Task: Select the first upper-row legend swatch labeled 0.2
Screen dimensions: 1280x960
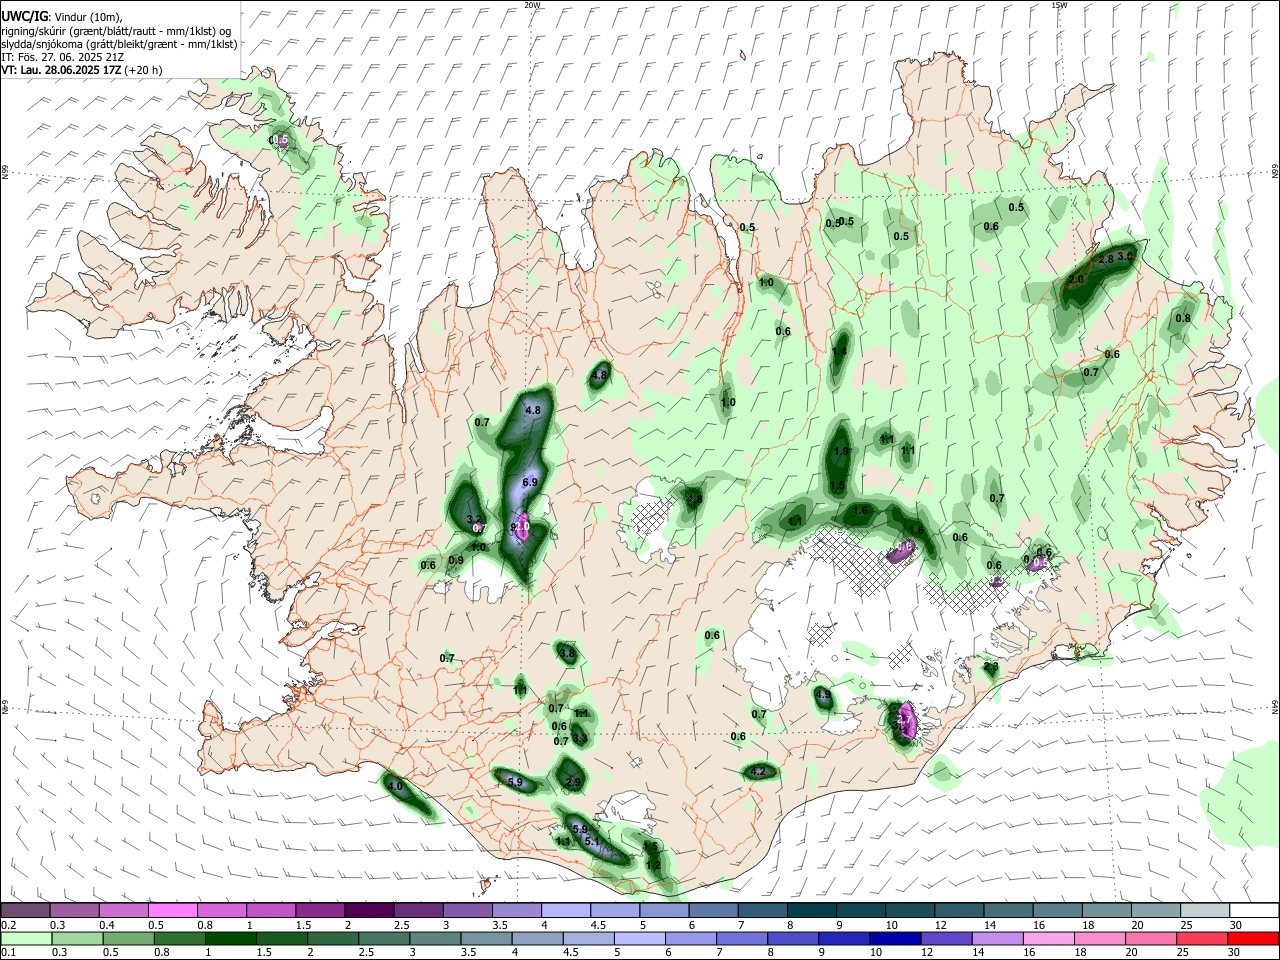Action: click(25, 911)
